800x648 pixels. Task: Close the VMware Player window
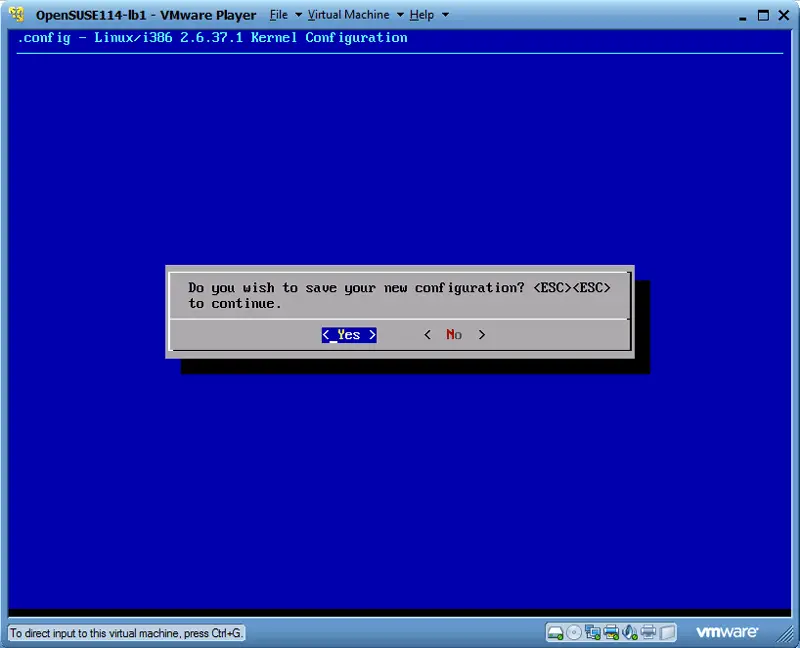tap(784, 15)
